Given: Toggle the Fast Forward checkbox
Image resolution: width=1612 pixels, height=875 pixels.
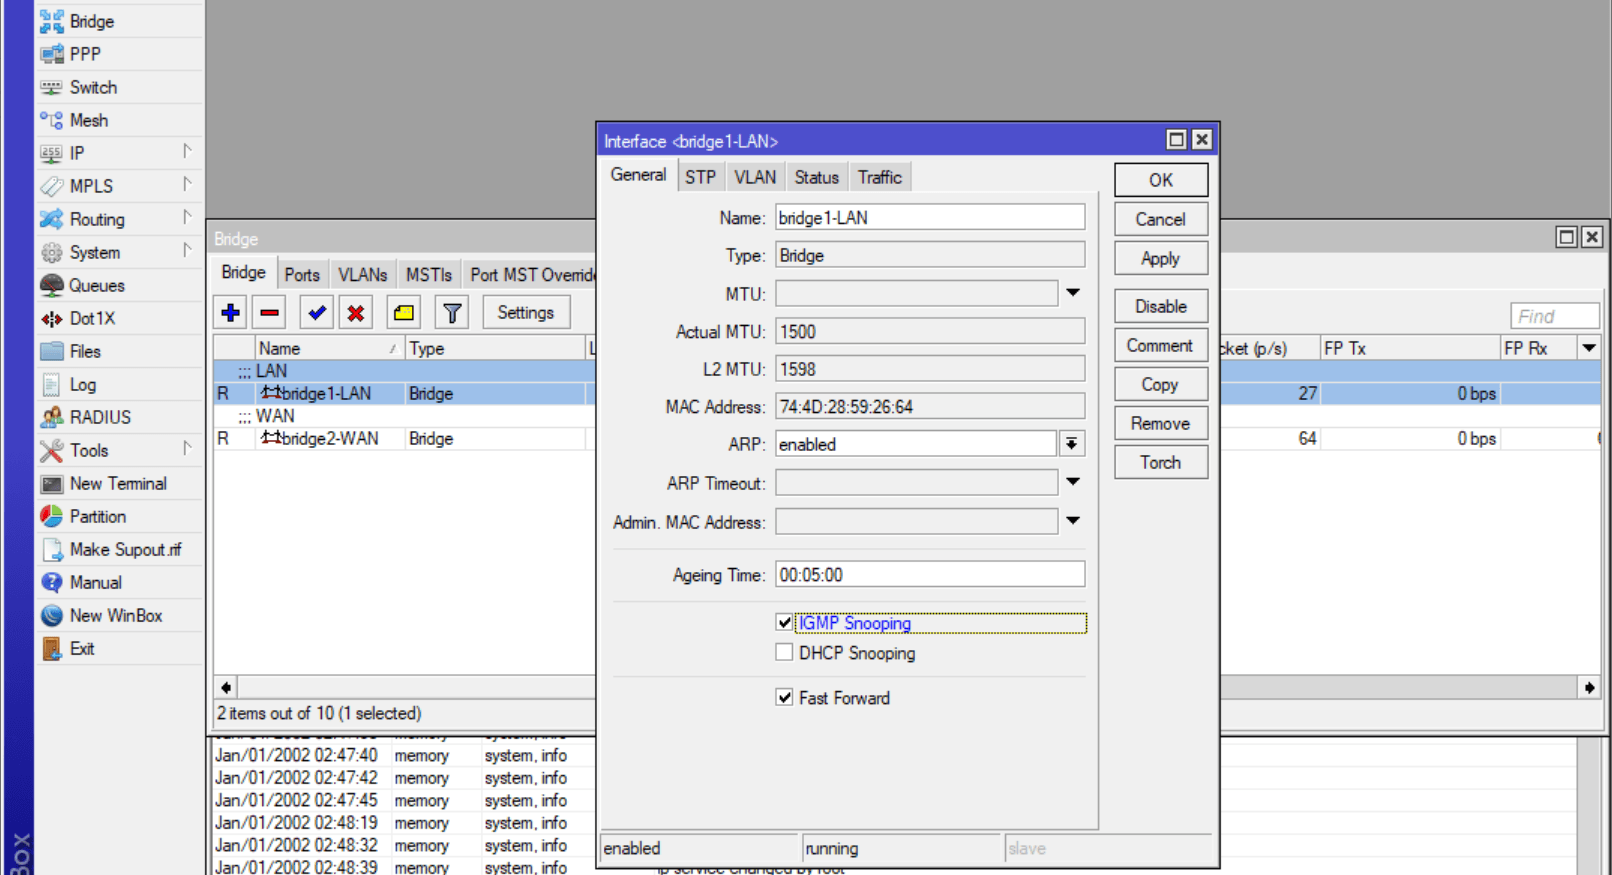Looking at the screenshot, I should point(784,697).
